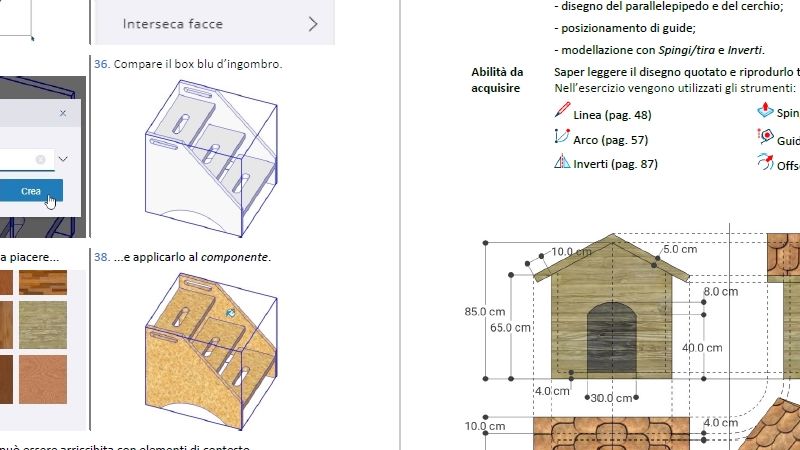Open the dropdown arrow beside input field
This screenshot has height=450, width=800.
(x=63, y=159)
